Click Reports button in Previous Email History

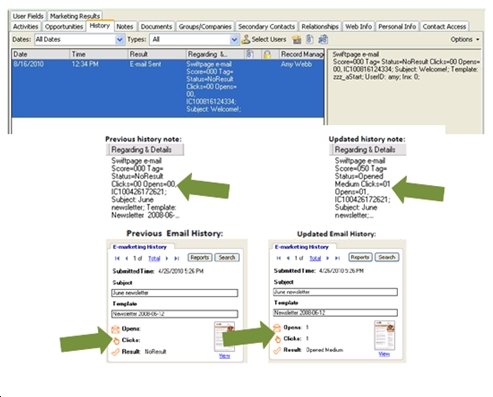pos(200,257)
